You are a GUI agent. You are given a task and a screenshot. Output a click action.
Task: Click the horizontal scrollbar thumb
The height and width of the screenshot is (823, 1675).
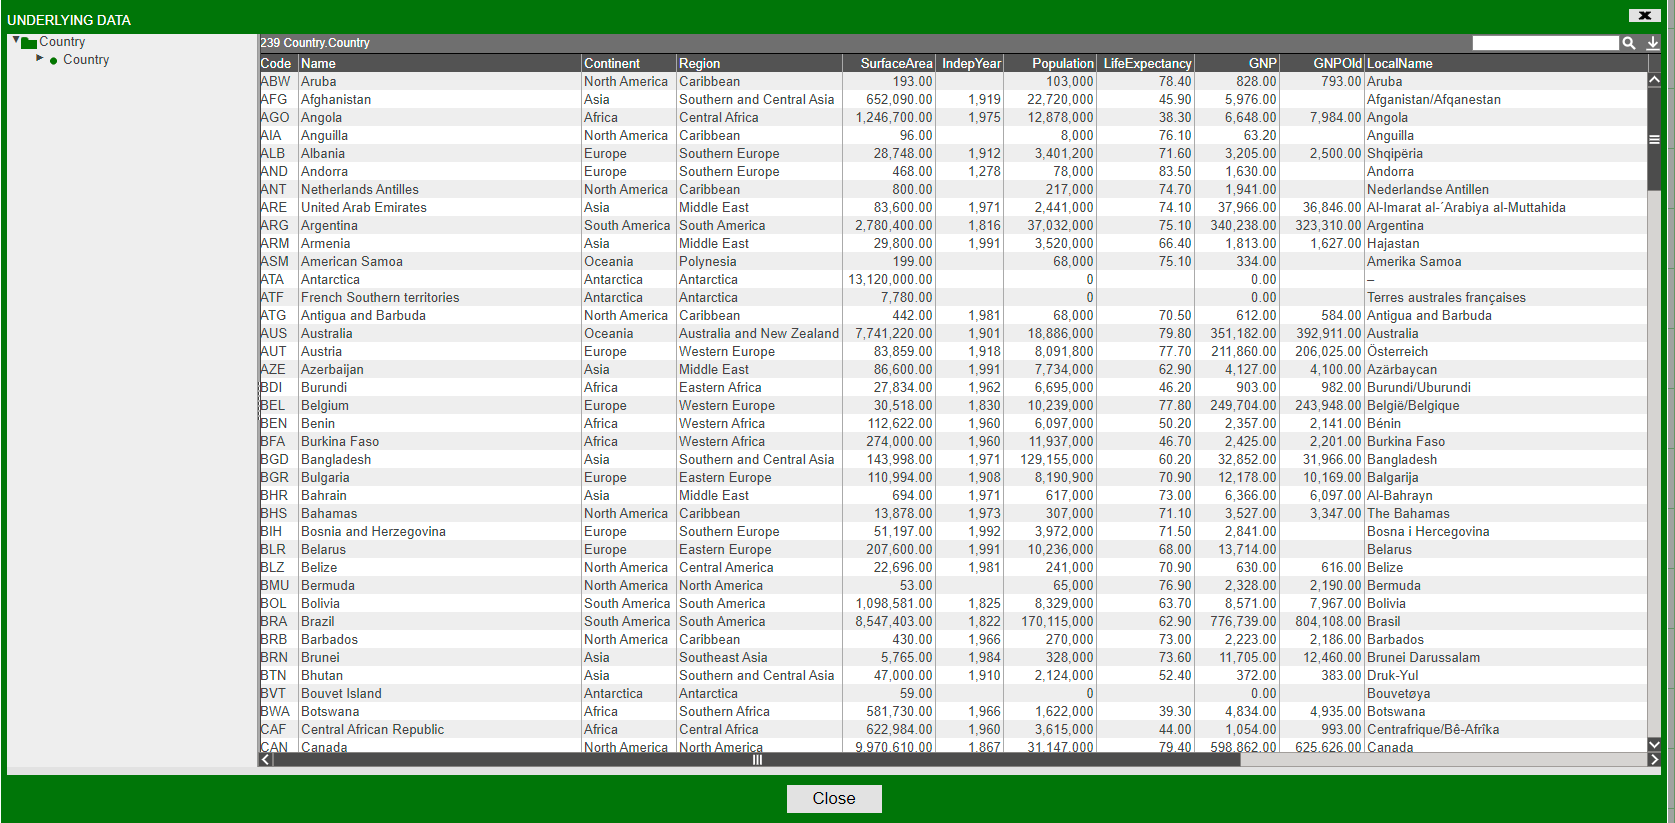coord(757,760)
